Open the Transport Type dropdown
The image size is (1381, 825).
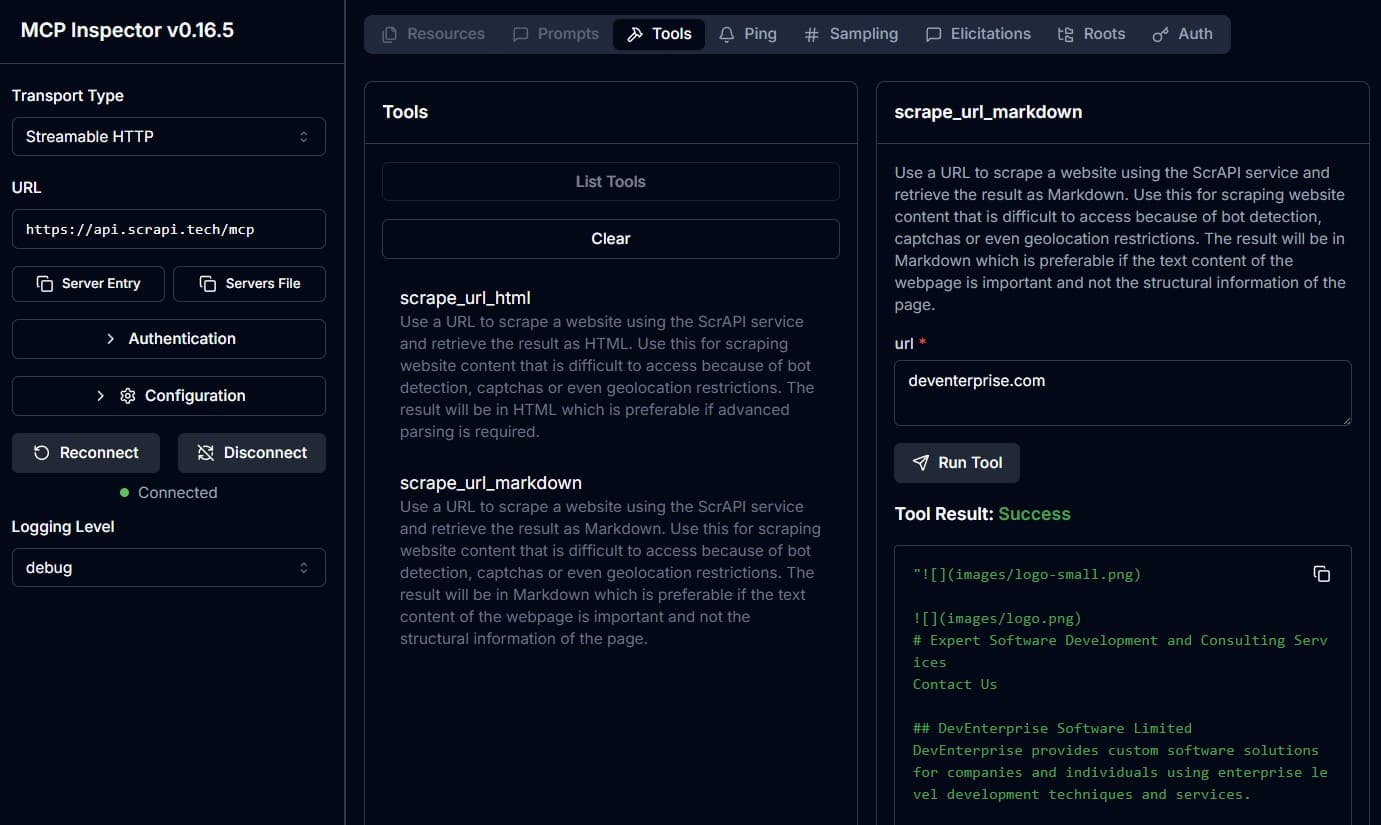(x=168, y=136)
